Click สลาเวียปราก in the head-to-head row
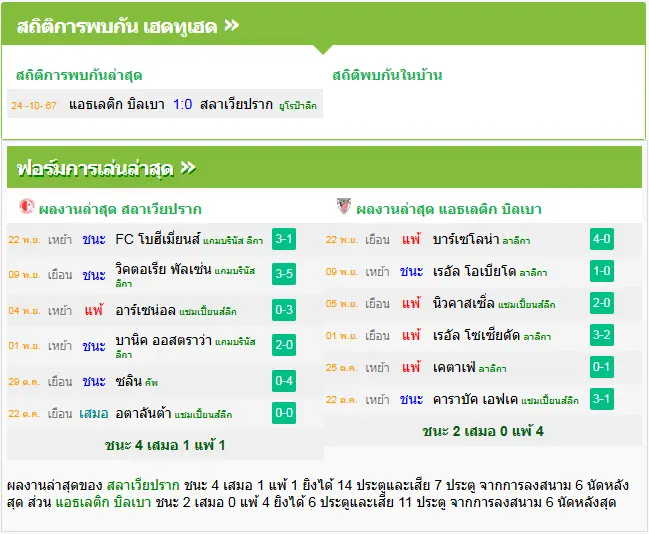The width and height of the screenshot is (649, 534). [236, 104]
